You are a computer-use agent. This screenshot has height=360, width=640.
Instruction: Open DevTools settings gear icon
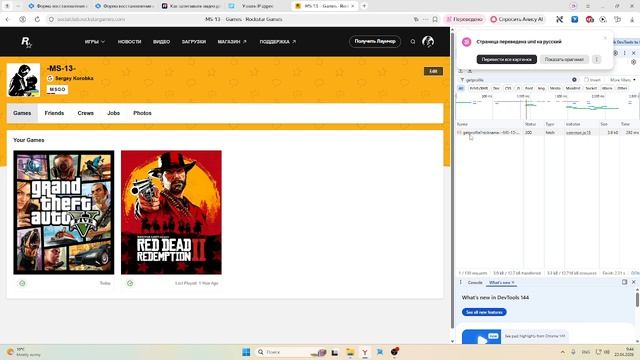616,53
